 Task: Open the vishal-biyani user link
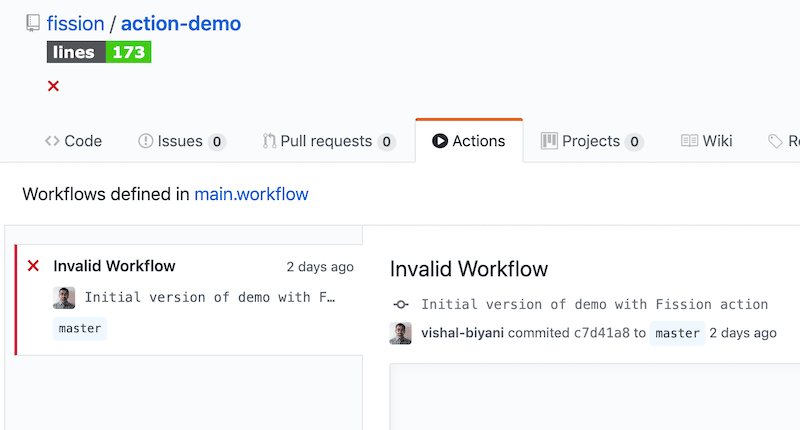[462, 333]
